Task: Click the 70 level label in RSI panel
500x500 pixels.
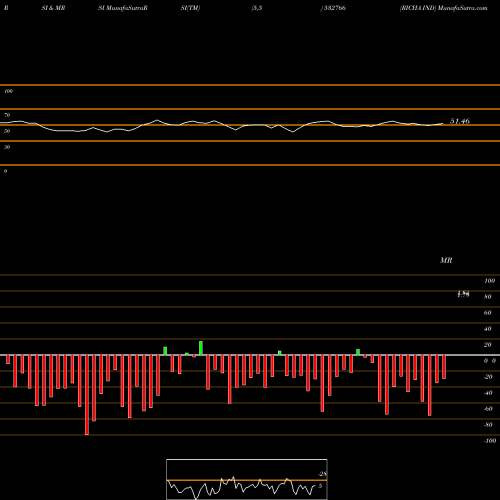Action: (x=7, y=115)
